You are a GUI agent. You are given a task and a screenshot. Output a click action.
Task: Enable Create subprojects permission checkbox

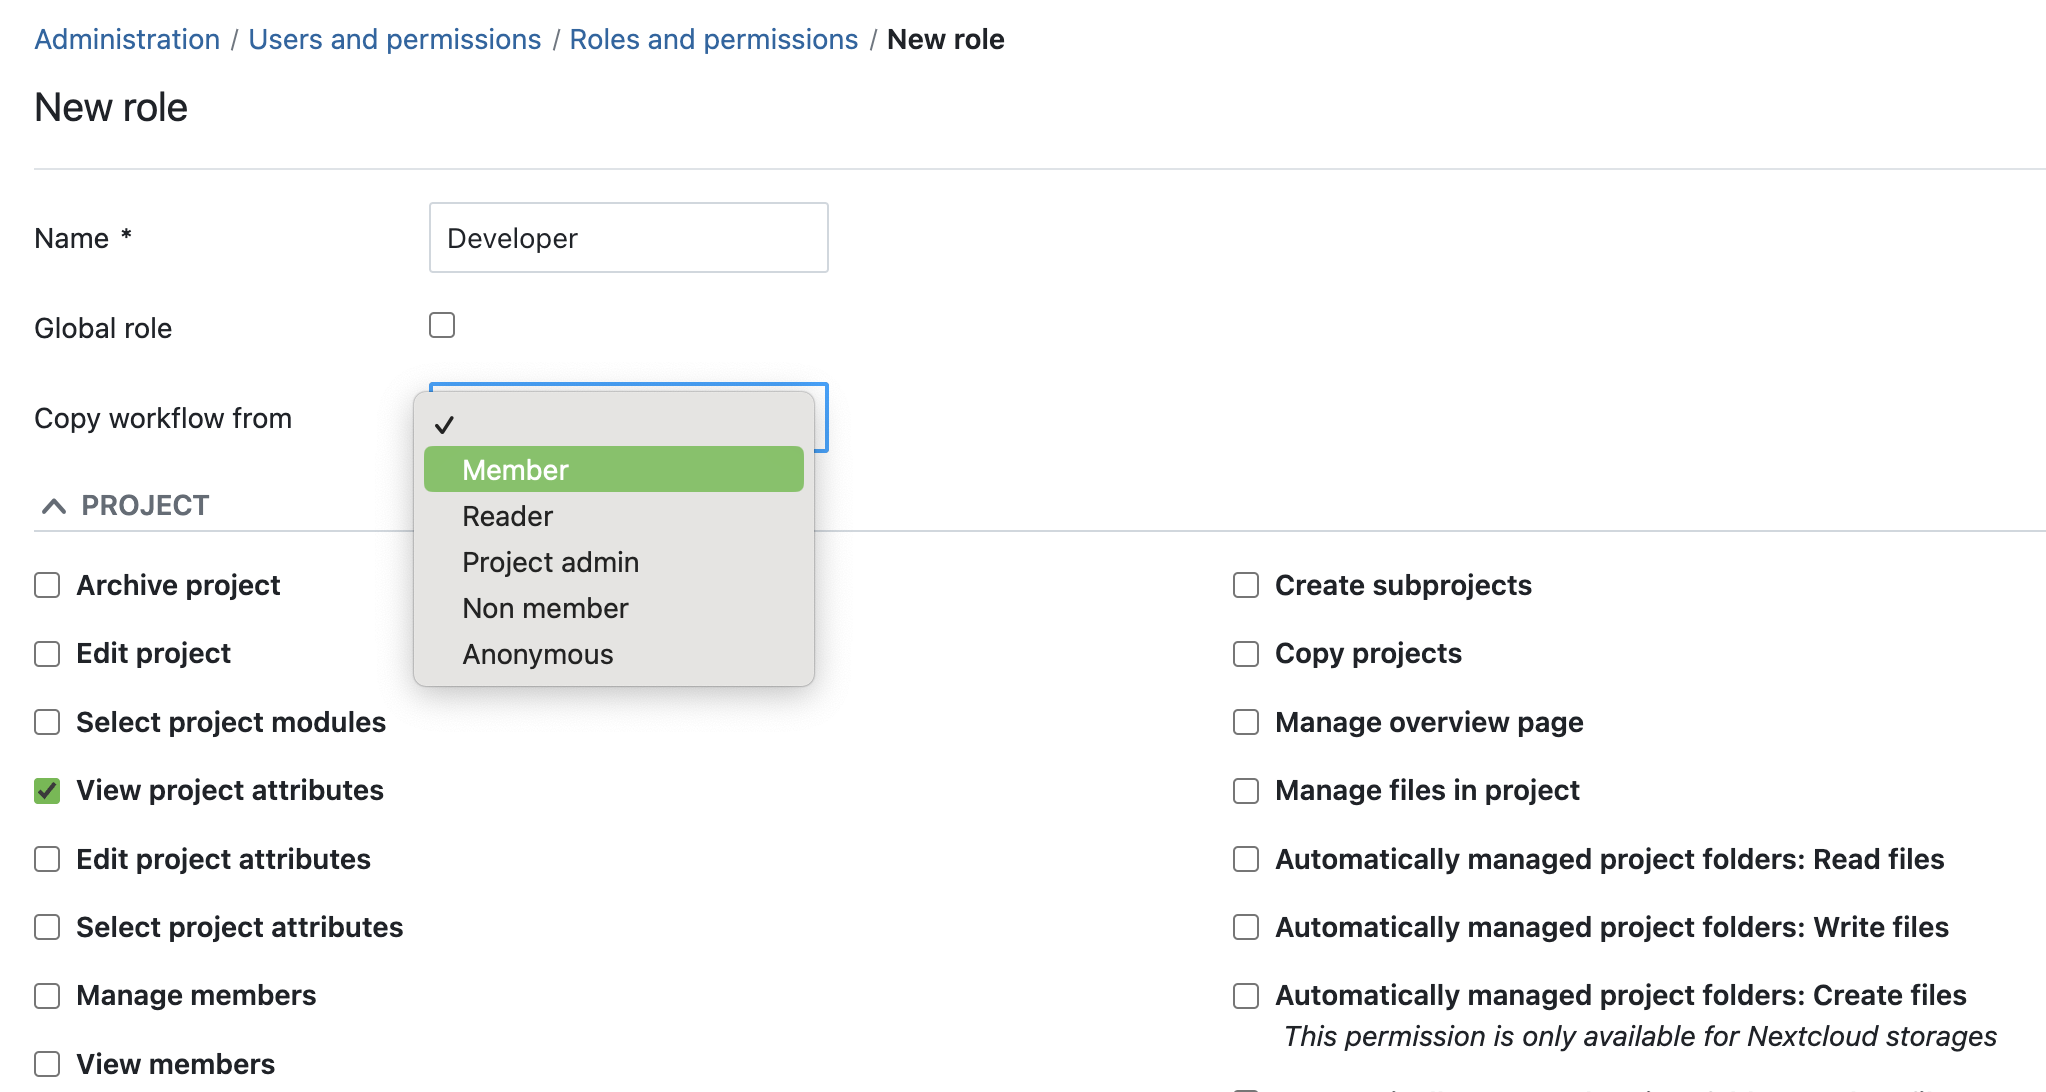pyautogui.click(x=1246, y=585)
